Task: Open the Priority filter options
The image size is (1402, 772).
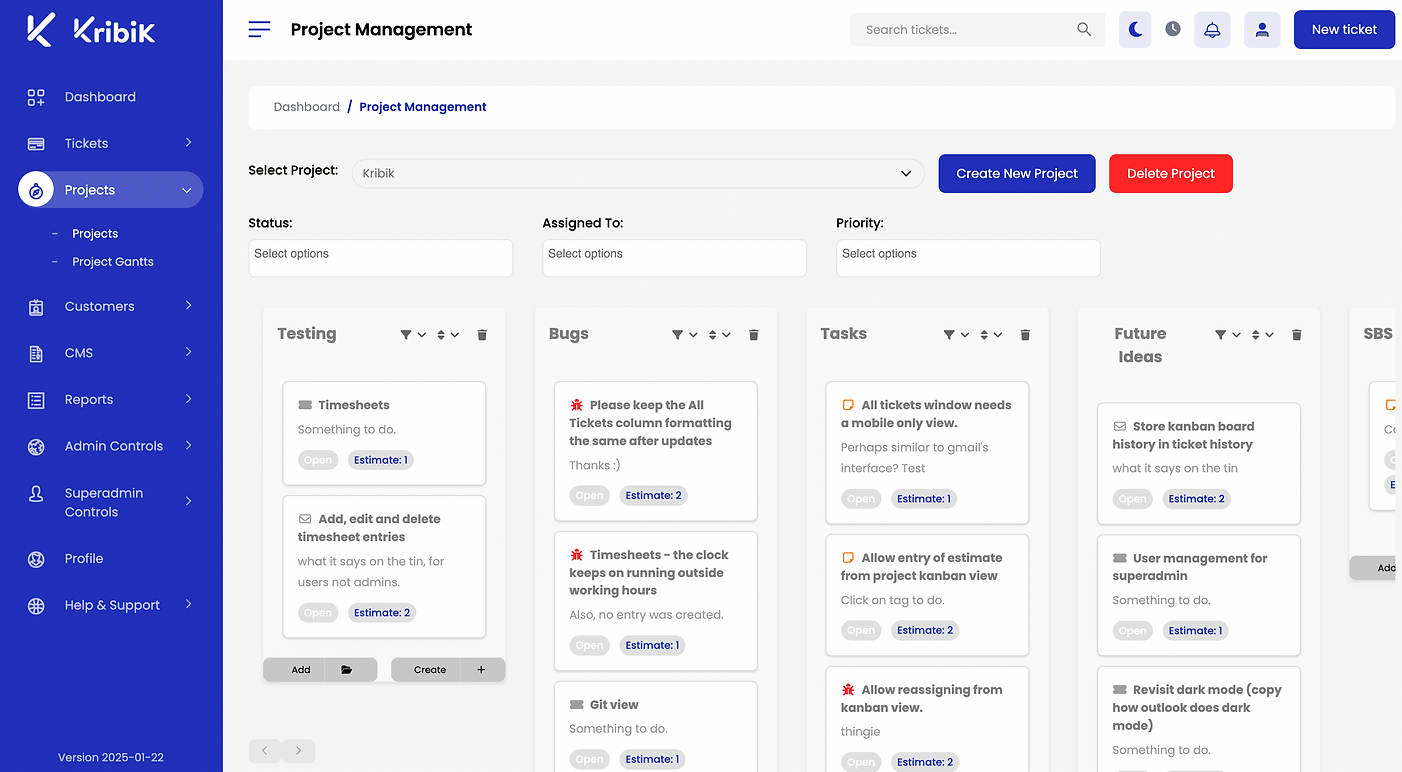Action: click(x=968, y=258)
